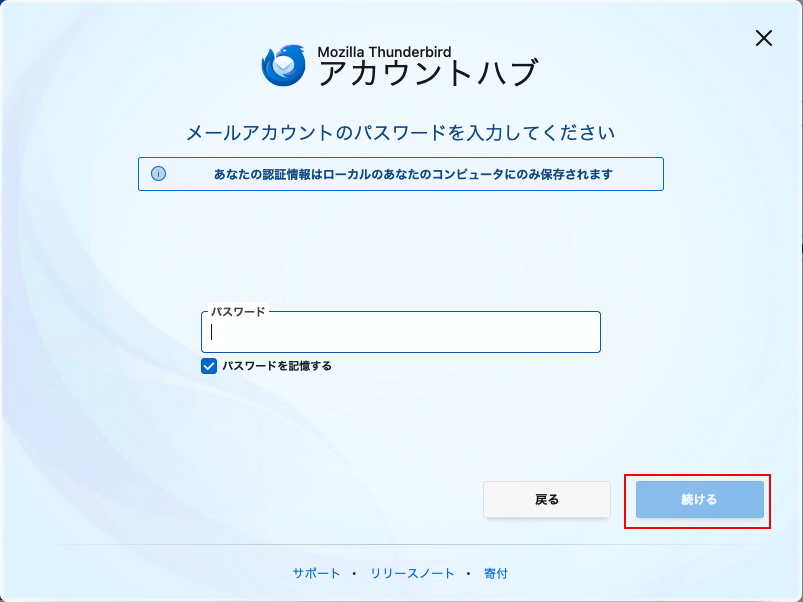The height and width of the screenshot is (602, 803).
Task: Click the Mozilla Thunderbird text above the title
Action: pos(384,52)
